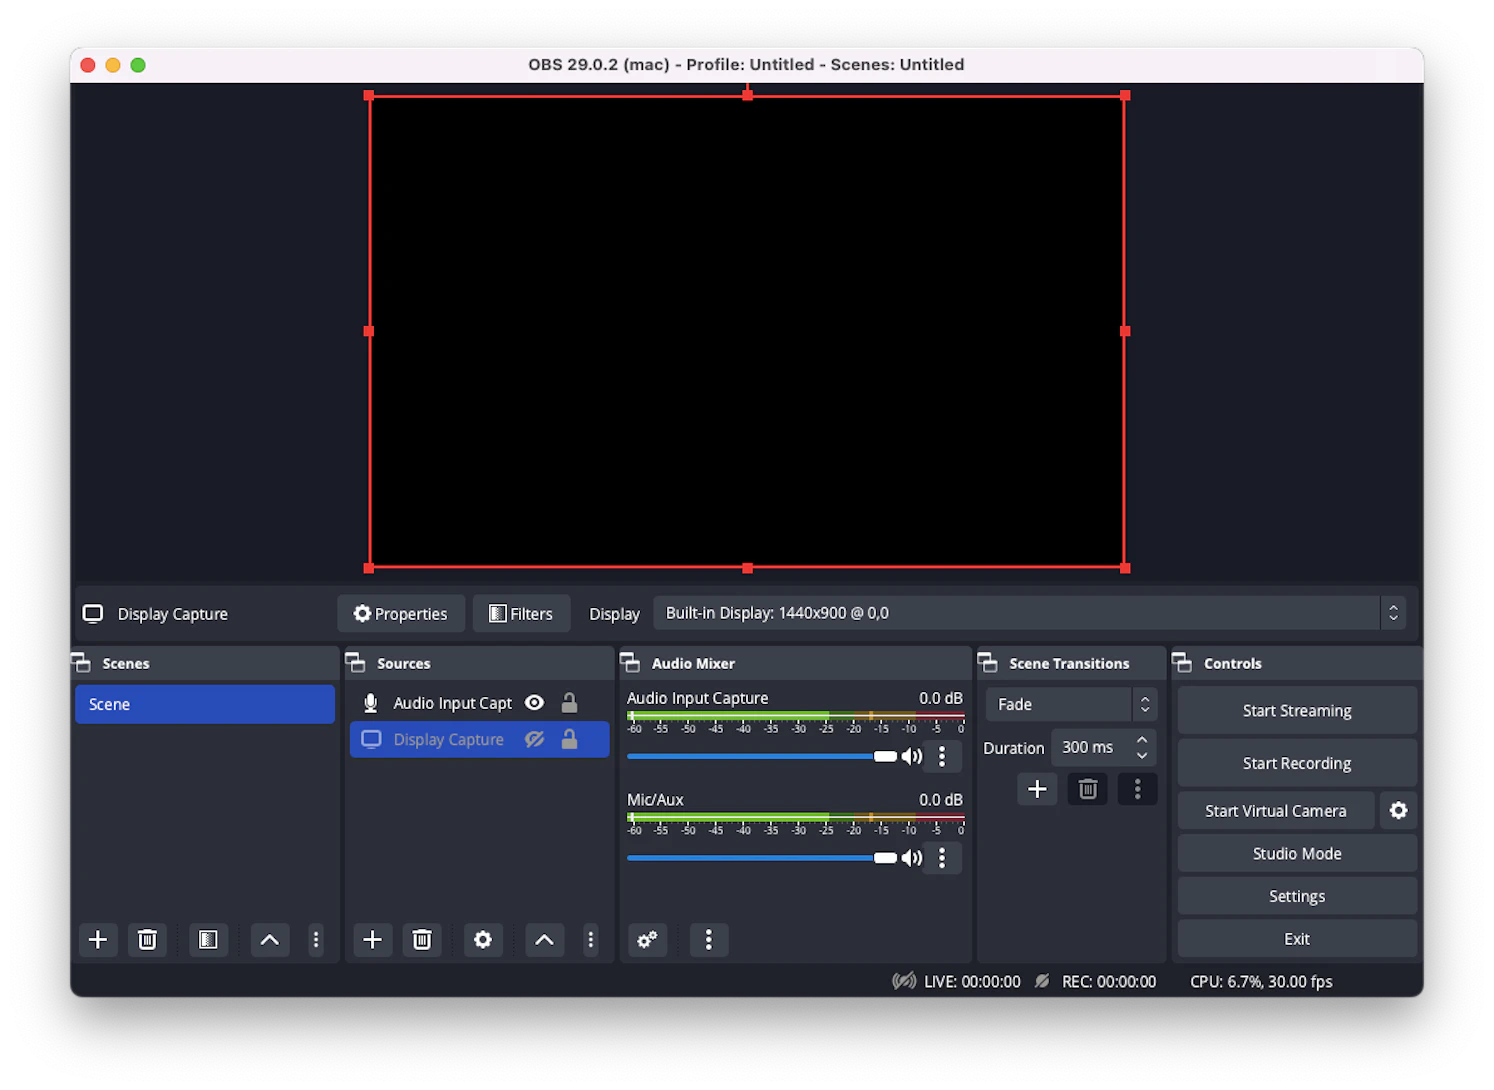The height and width of the screenshot is (1090, 1494).
Task: Delete selected scene with trash icon
Action: coord(147,940)
